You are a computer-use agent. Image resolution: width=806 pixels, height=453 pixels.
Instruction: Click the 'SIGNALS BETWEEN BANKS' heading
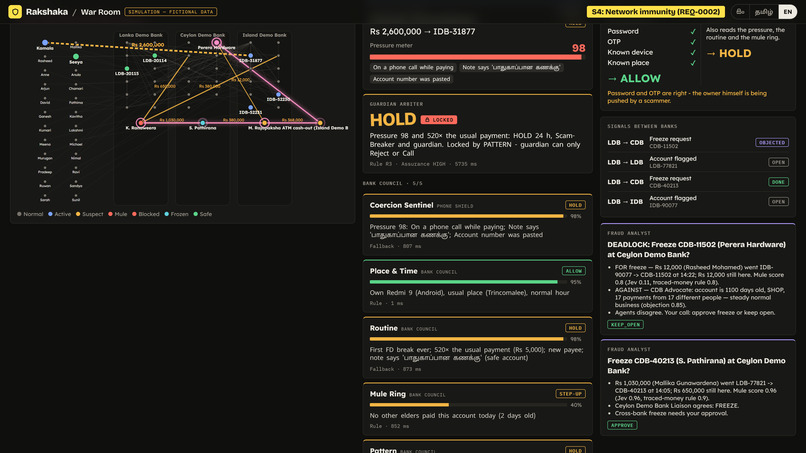pyautogui.click(x=642, y=126)
